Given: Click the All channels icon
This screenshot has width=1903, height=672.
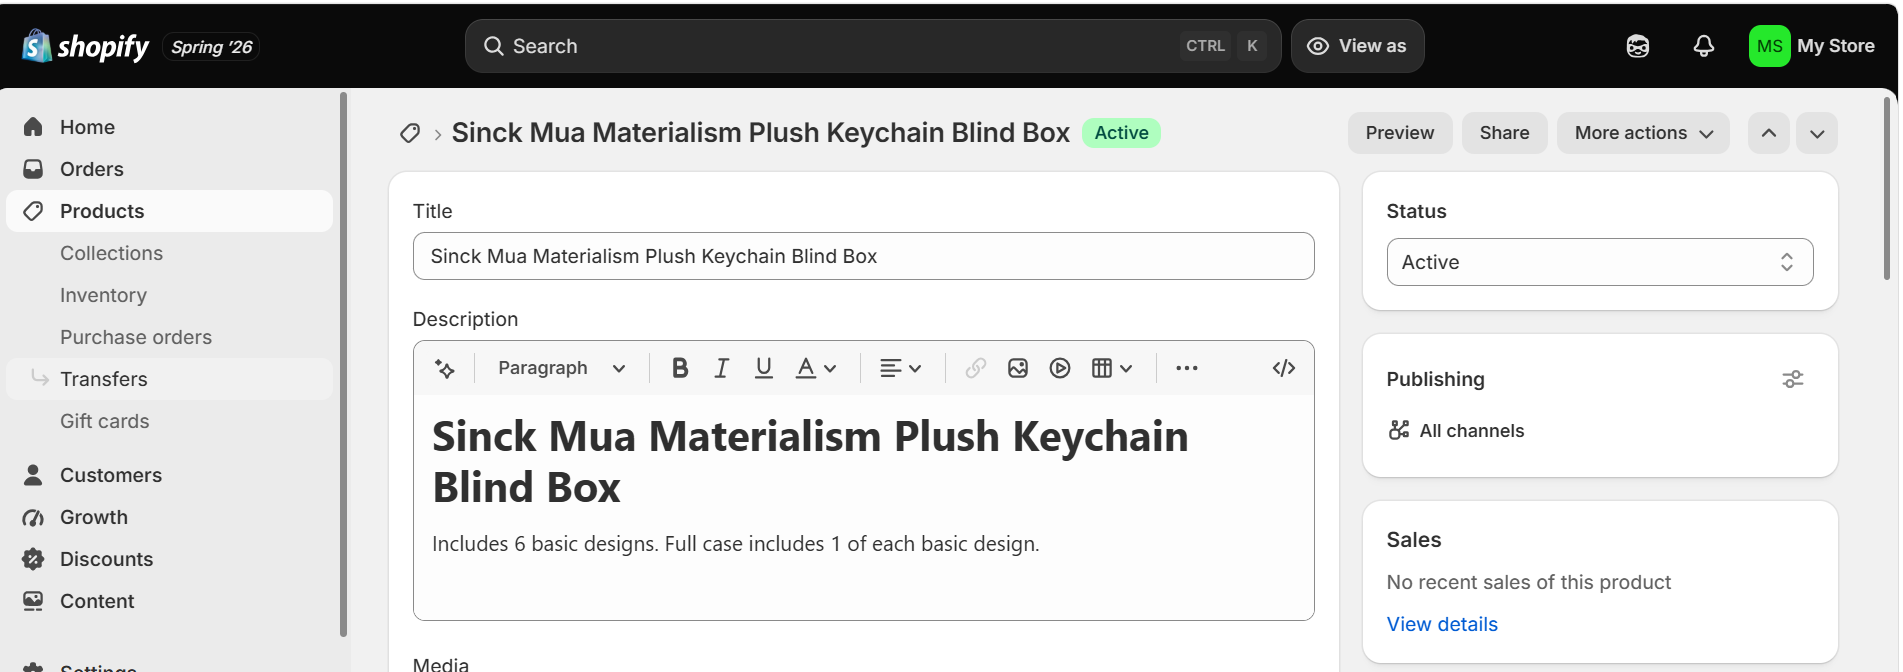Looking at the screenshot, I should coord(1399,430).
